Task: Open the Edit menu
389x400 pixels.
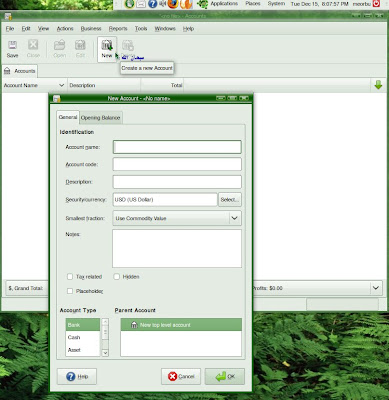Action: pyautogui.click(x=26, y=29)
